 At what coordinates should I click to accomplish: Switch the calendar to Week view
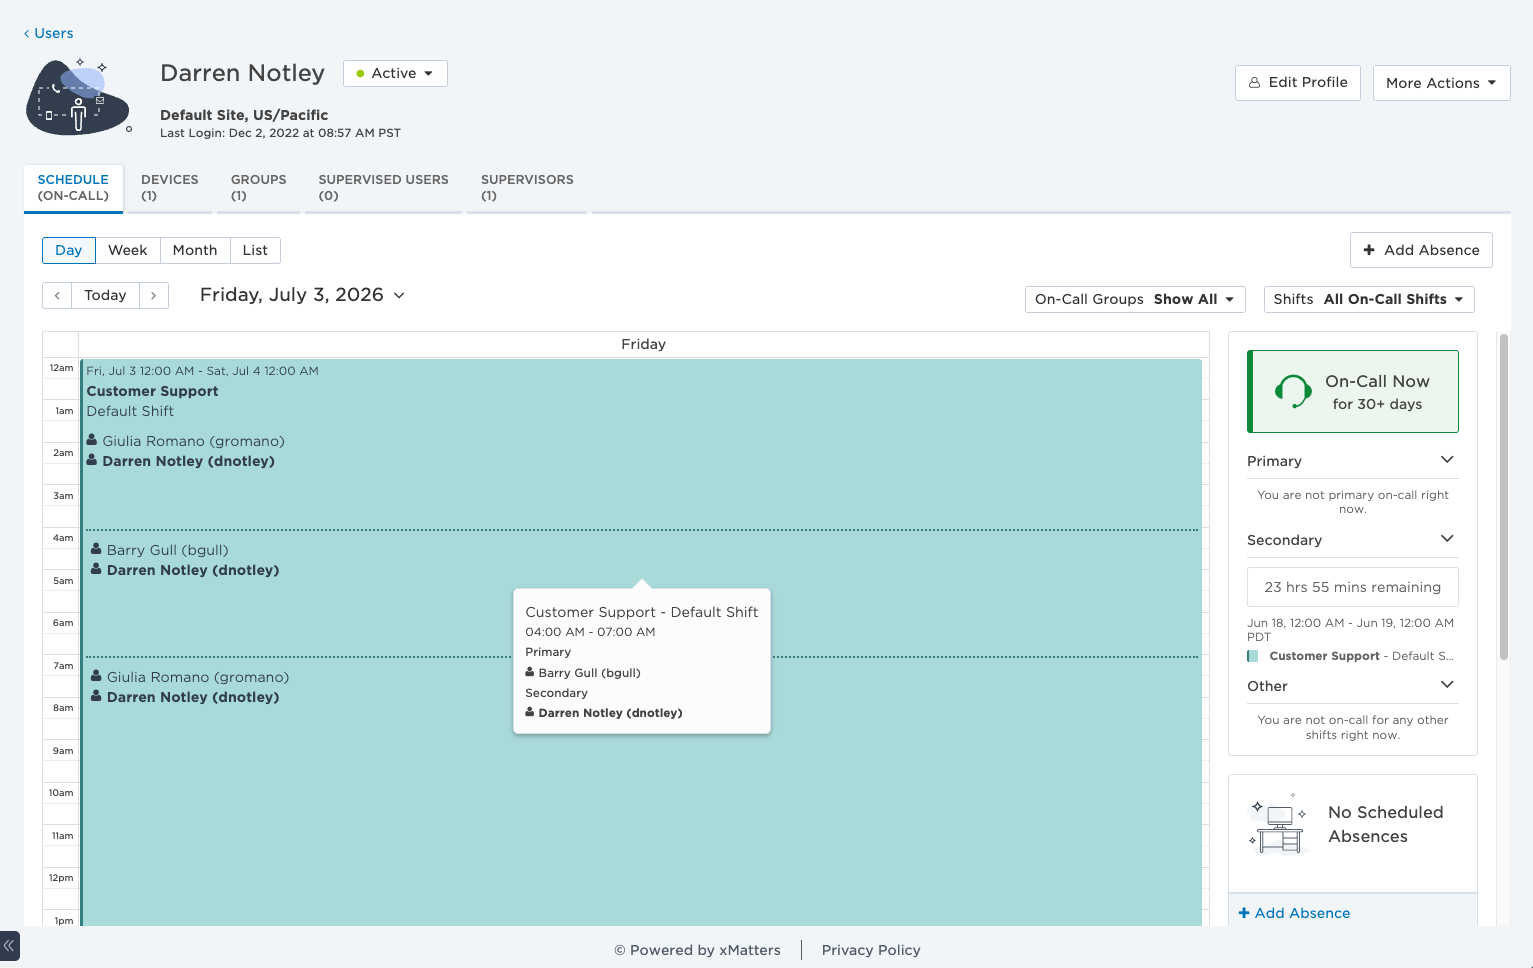tap(128, 250)
